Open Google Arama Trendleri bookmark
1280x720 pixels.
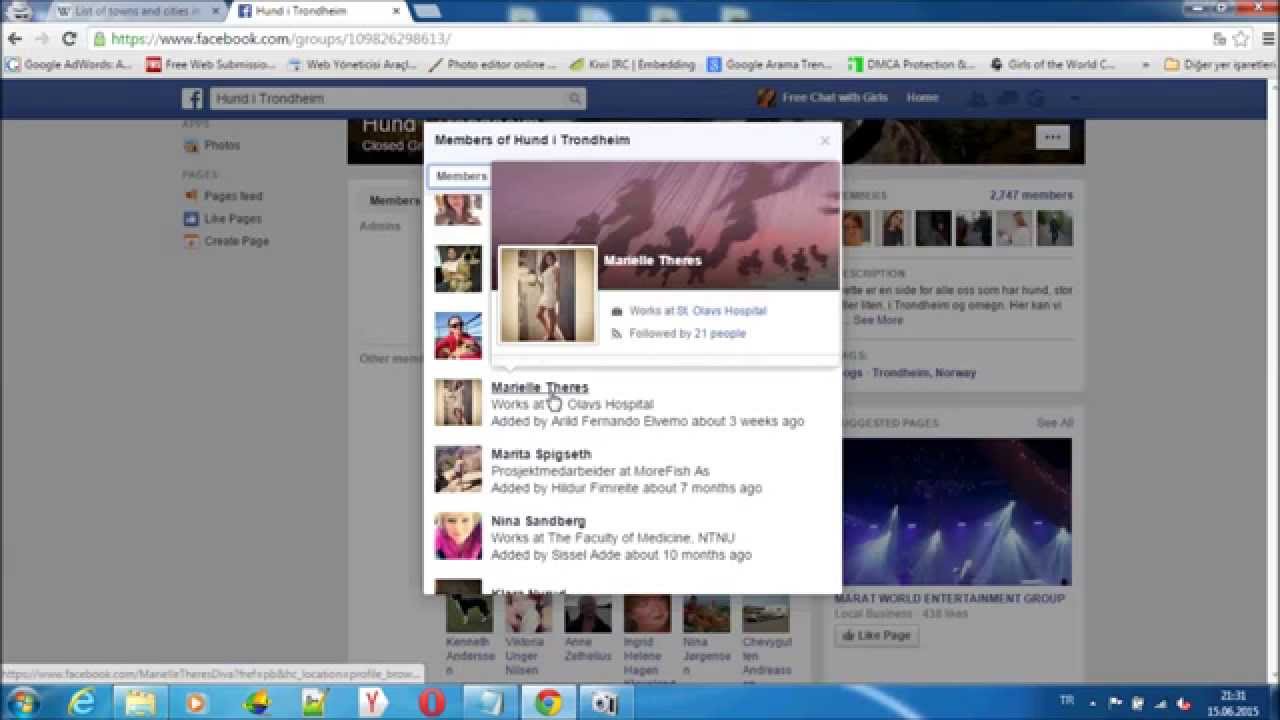(x=770, y=65)
